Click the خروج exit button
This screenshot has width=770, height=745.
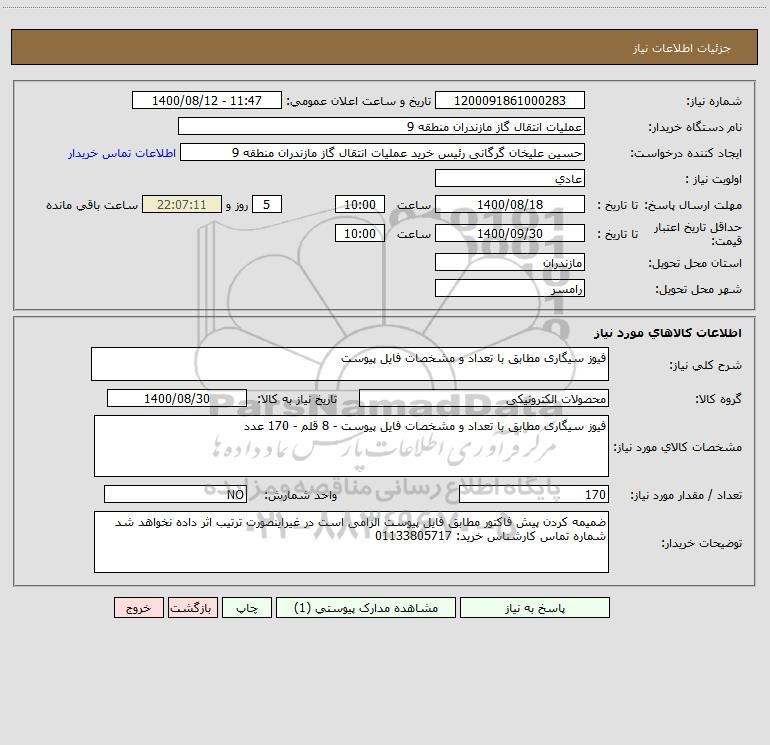click(x=138, y=608)
